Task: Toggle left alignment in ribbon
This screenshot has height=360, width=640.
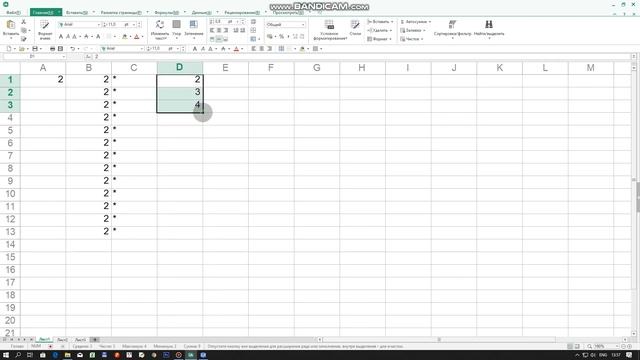Action: click(212, 31)
